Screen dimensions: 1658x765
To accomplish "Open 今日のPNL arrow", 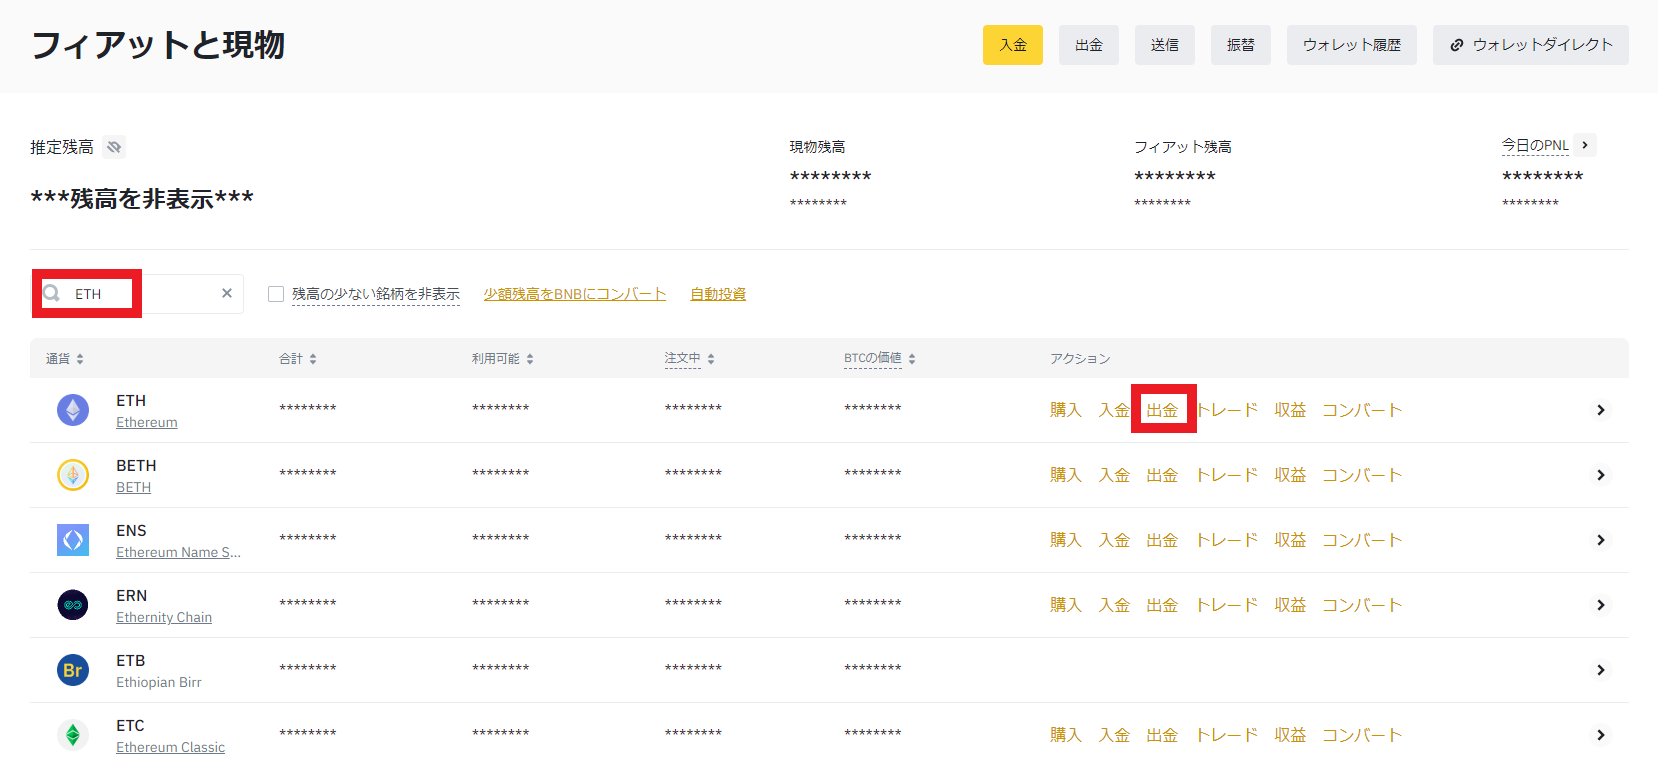I will point(1585,145).
